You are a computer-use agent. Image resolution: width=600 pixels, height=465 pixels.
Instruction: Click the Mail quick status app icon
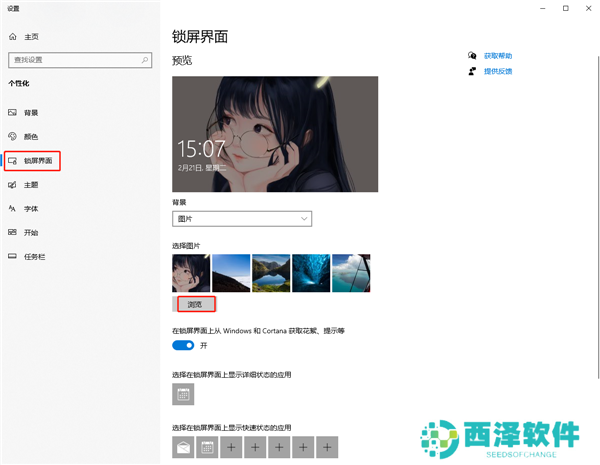[183, 447]
